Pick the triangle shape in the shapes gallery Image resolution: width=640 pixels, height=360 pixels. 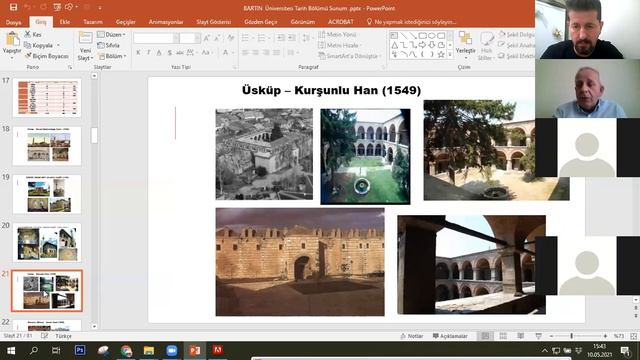(x=395, y=45)
